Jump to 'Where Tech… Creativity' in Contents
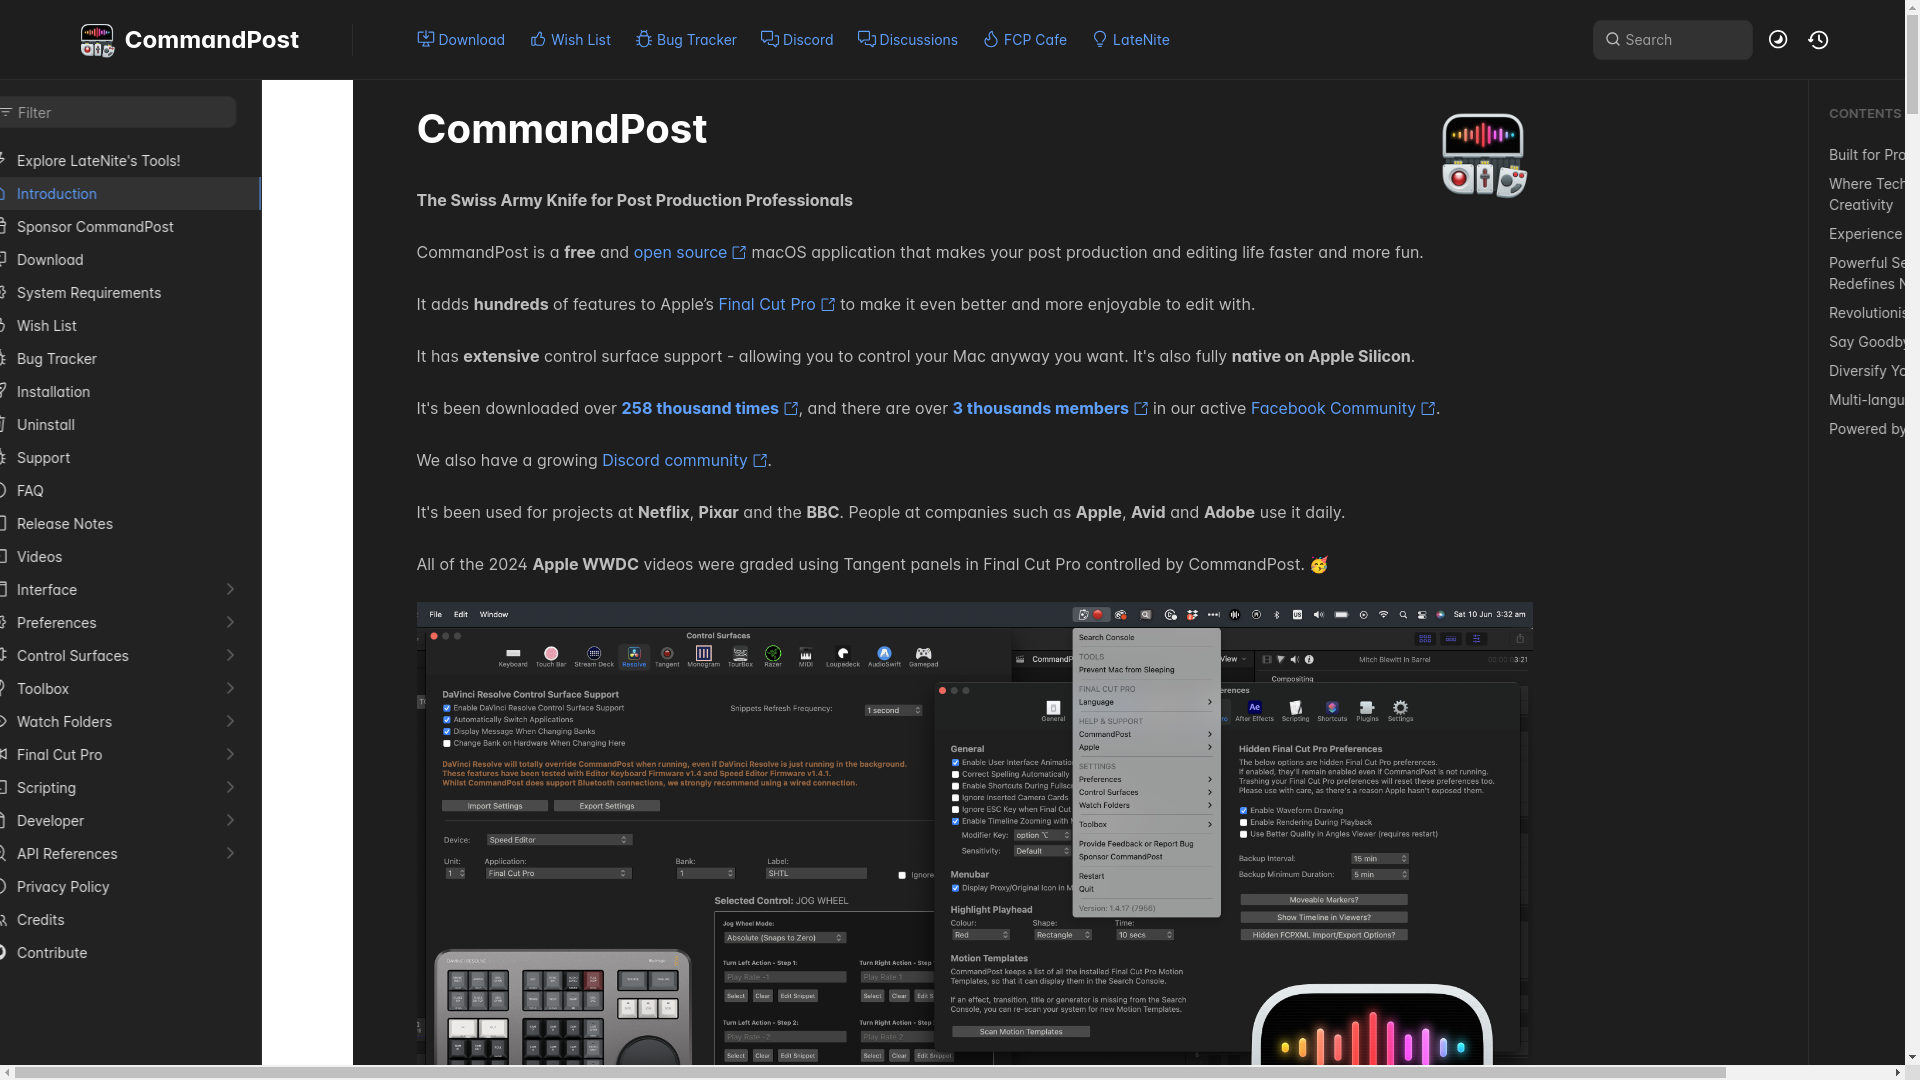 coord(1866,194)
